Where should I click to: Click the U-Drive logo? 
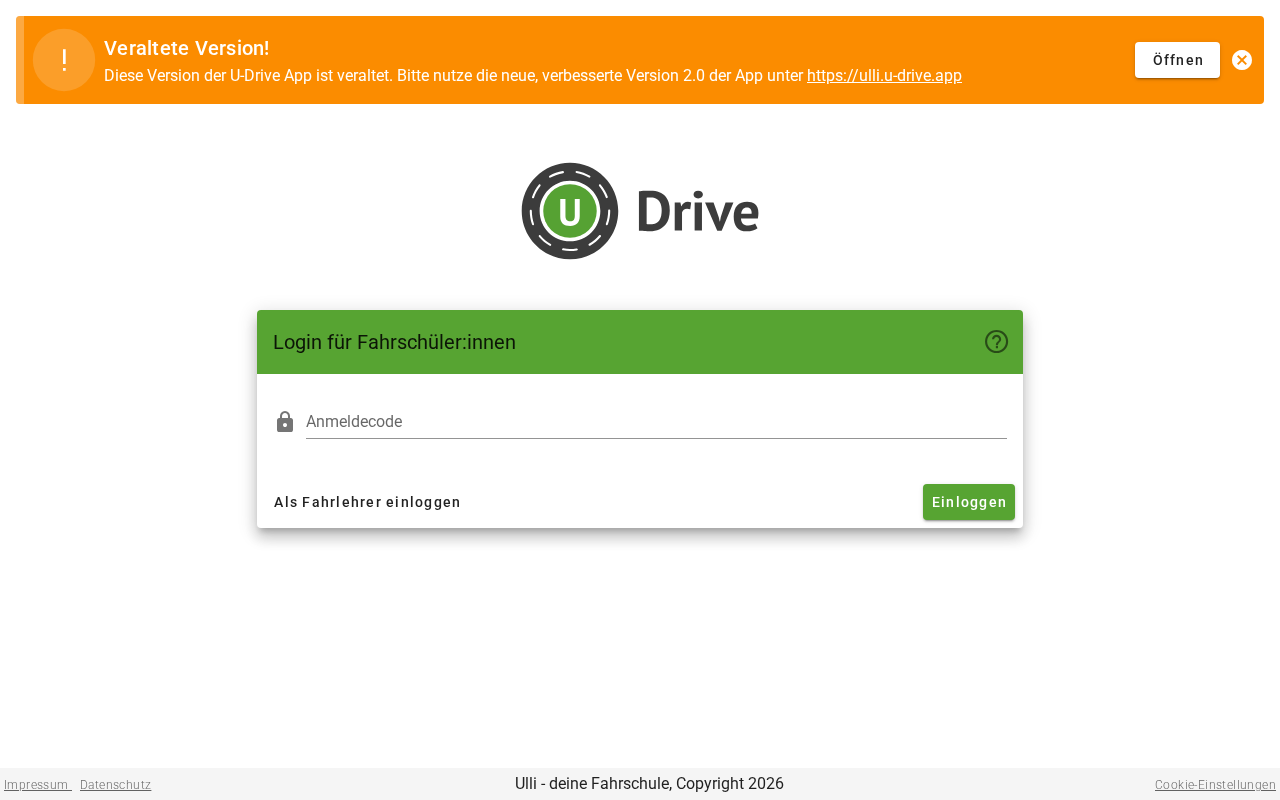point(640,211)
